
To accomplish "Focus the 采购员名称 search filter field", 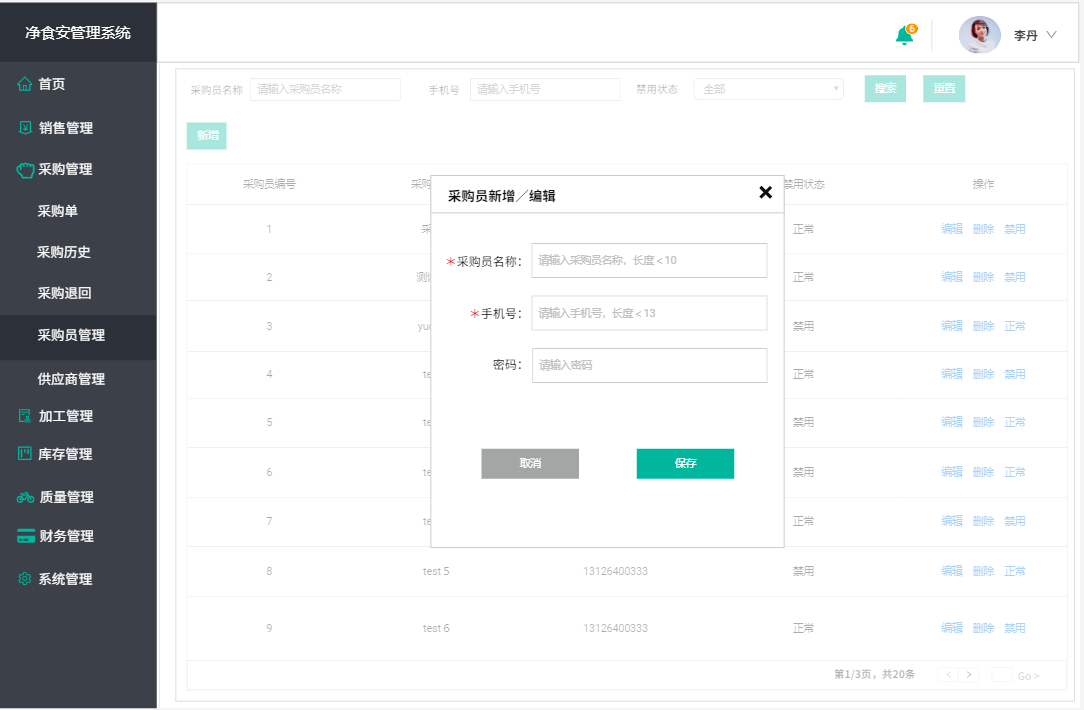I will [326, 89].
